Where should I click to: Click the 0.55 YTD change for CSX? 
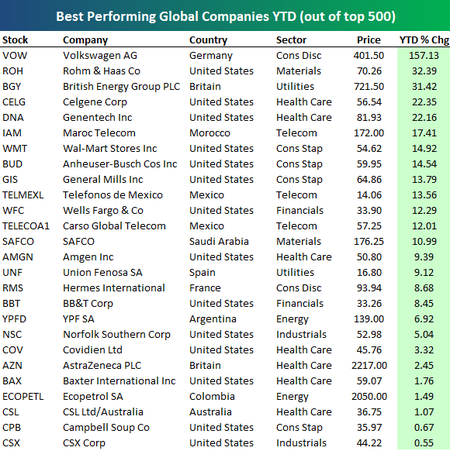pyautogui.click(x=424, y=443)
